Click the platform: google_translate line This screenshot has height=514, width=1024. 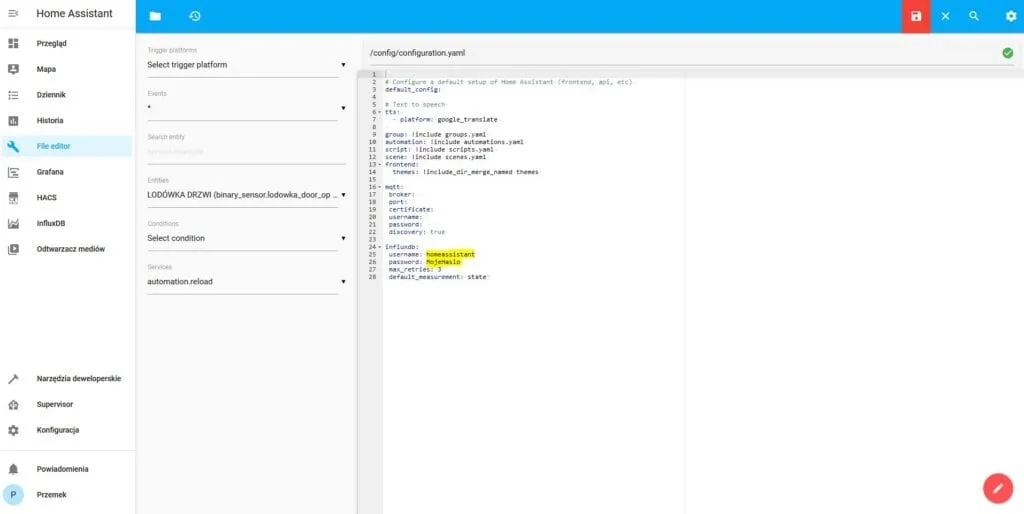click(x=445, y=120)
